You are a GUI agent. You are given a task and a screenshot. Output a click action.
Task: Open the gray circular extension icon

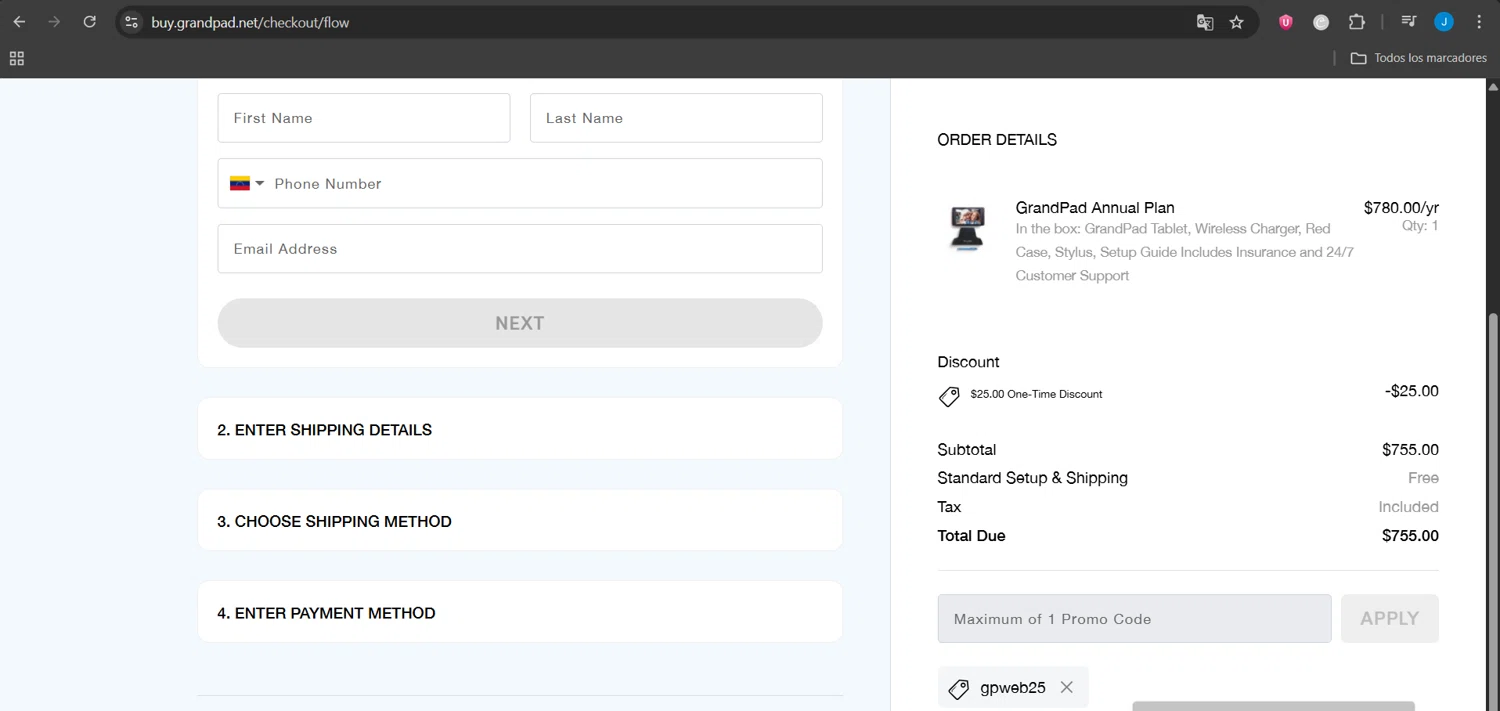[1321, 22]
